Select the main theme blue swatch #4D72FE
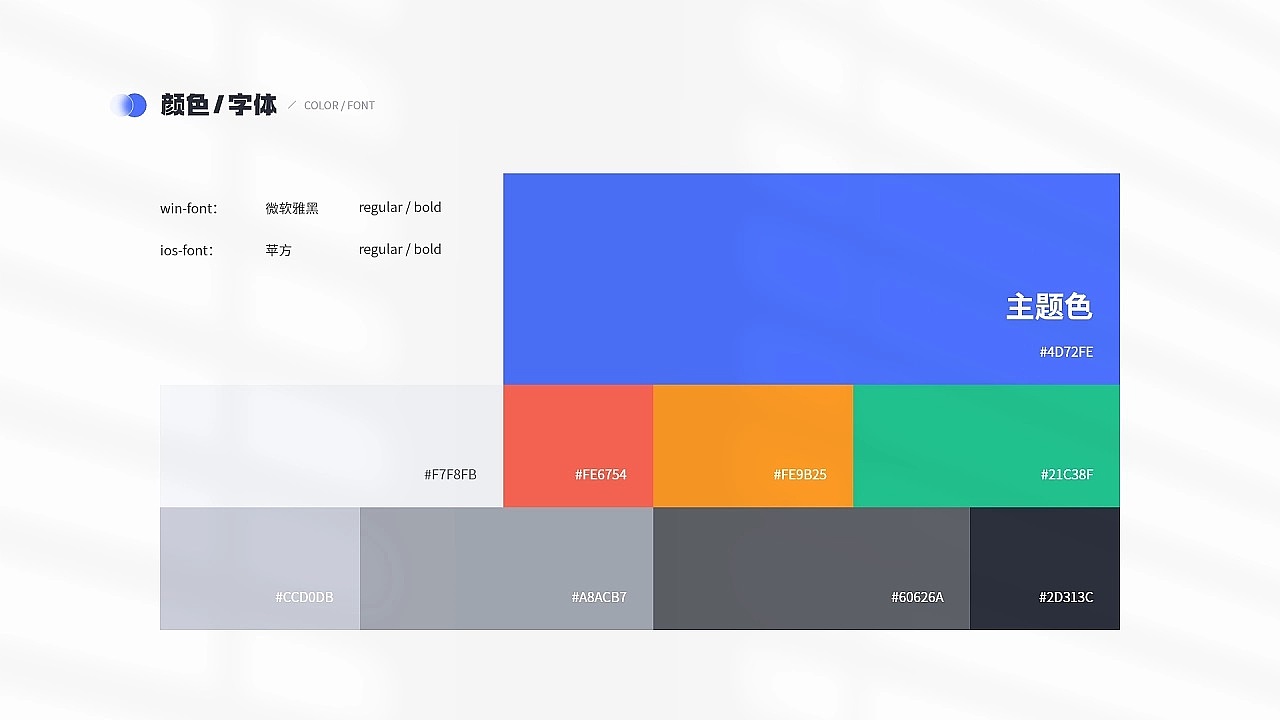This screenshot has width=1280, height=720. (x=811, y=279)
